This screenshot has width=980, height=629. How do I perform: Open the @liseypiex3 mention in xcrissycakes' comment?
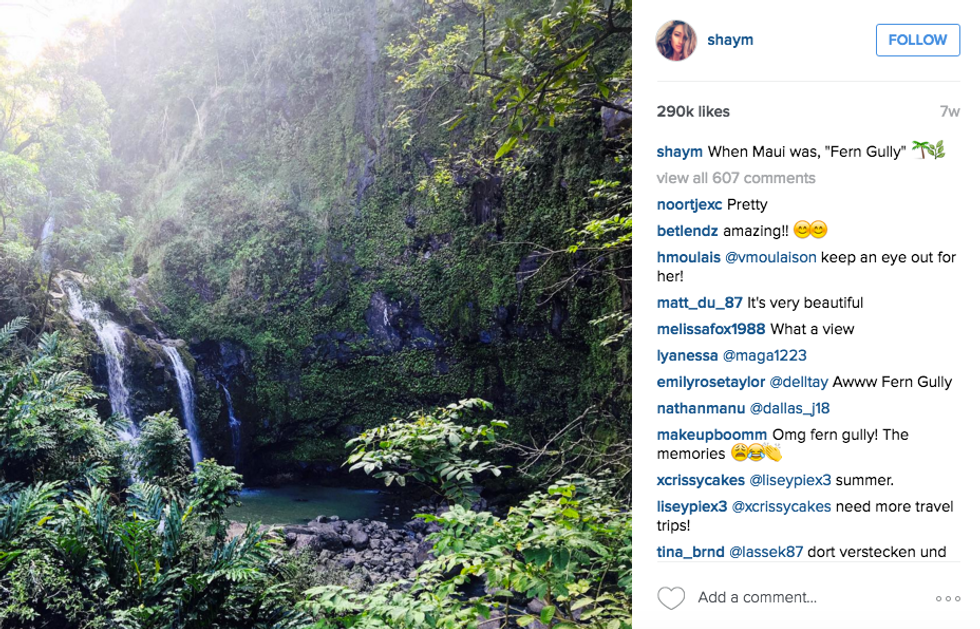[789, 480]
